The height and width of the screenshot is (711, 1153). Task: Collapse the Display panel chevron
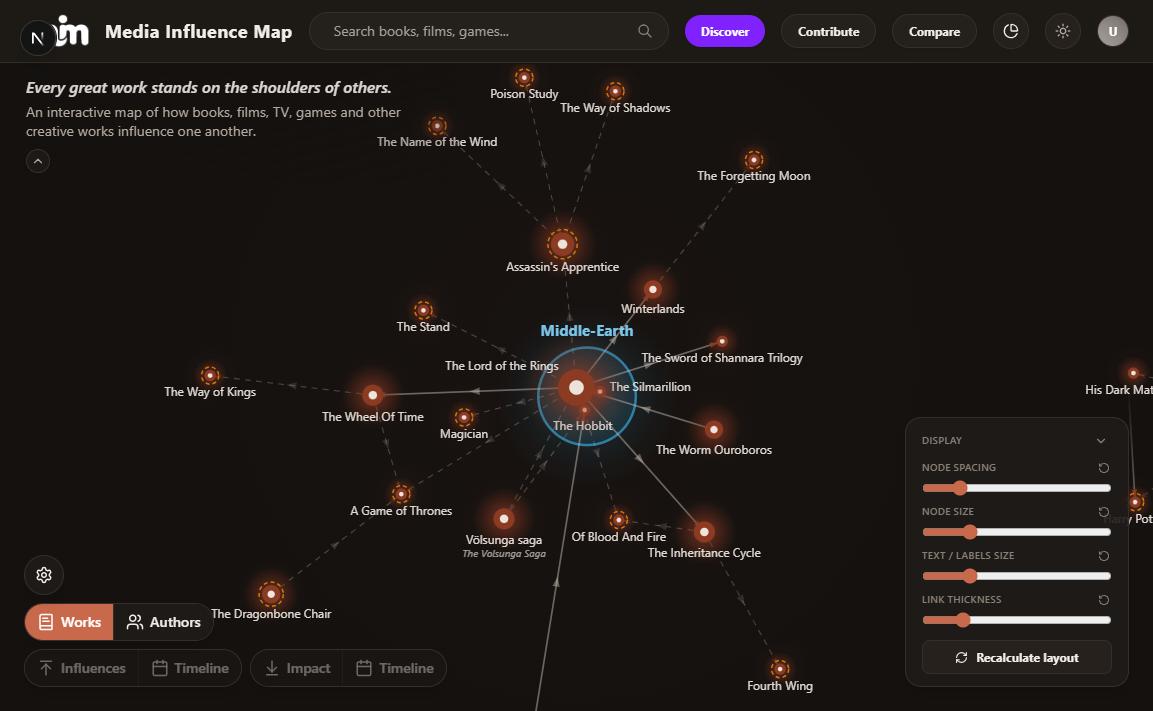tap(1101, 440)
